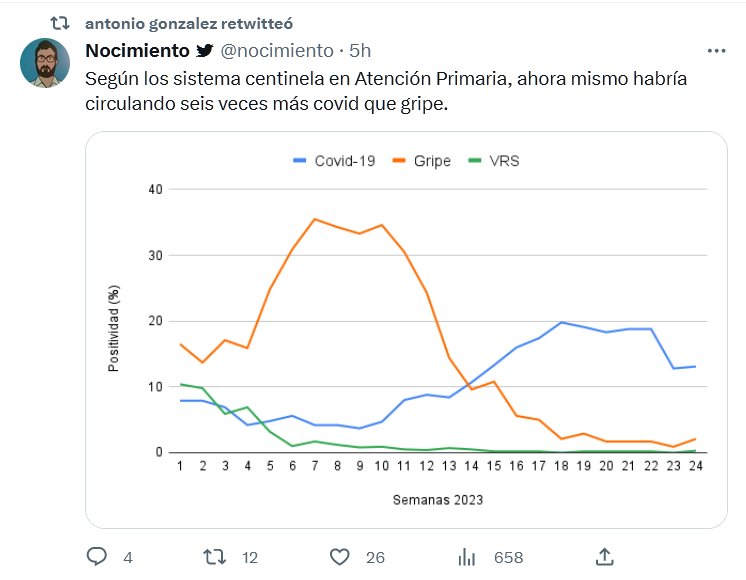Open the @nocimiento handle link
Viewport: 746px width, 580px height.
[276, 51]
